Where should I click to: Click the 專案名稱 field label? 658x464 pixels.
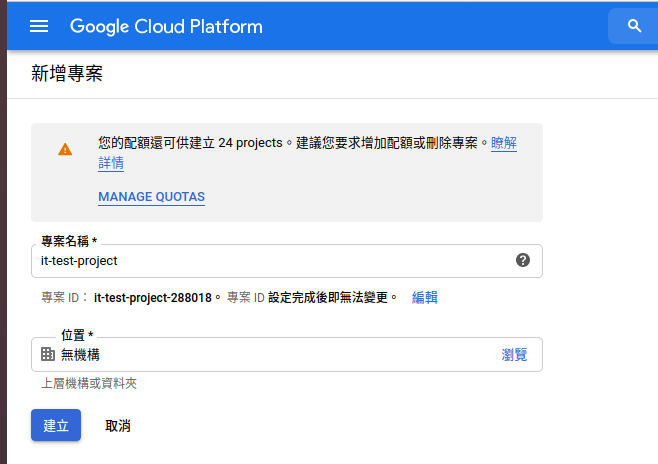click(x=69, y=242)
